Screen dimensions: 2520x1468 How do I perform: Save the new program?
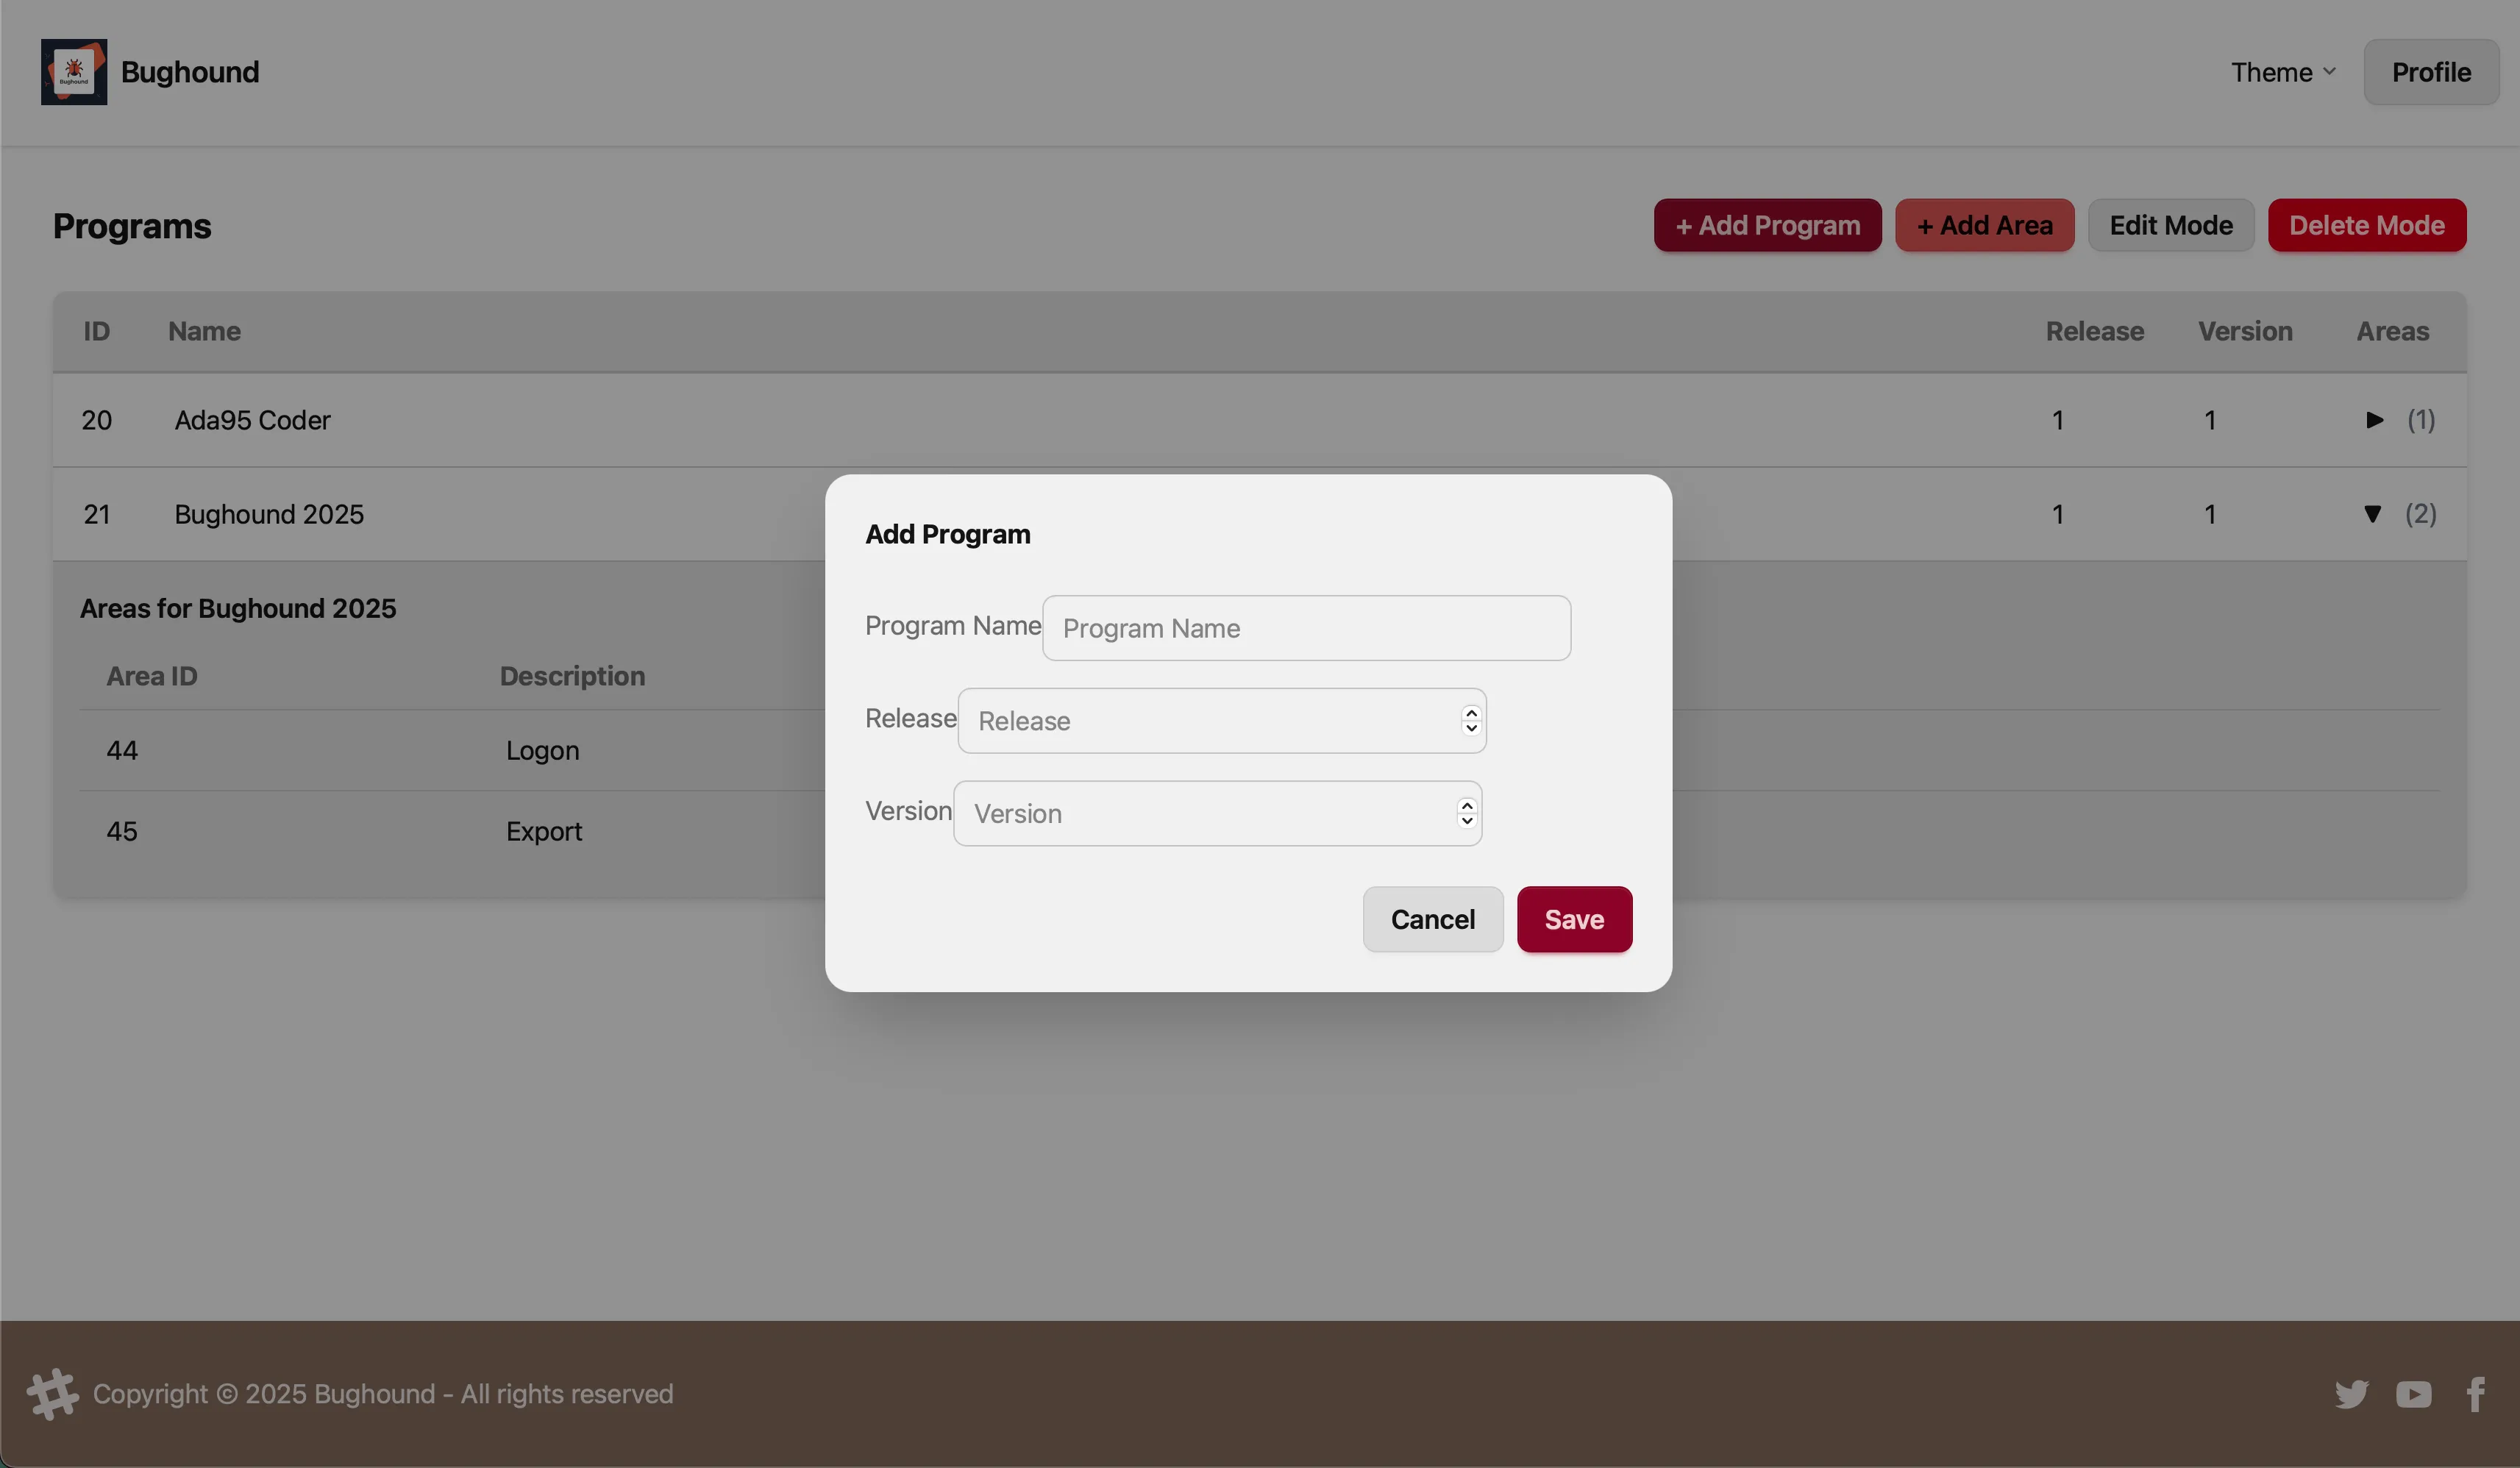tap(1573, 919)
